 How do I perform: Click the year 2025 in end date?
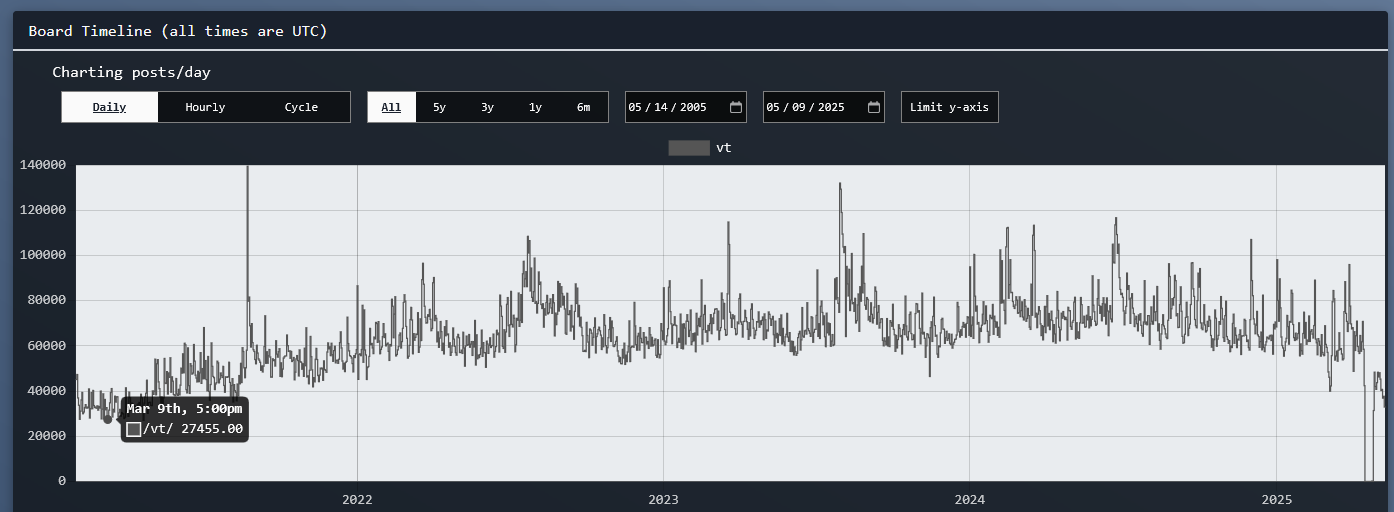(x=830, y=107)
